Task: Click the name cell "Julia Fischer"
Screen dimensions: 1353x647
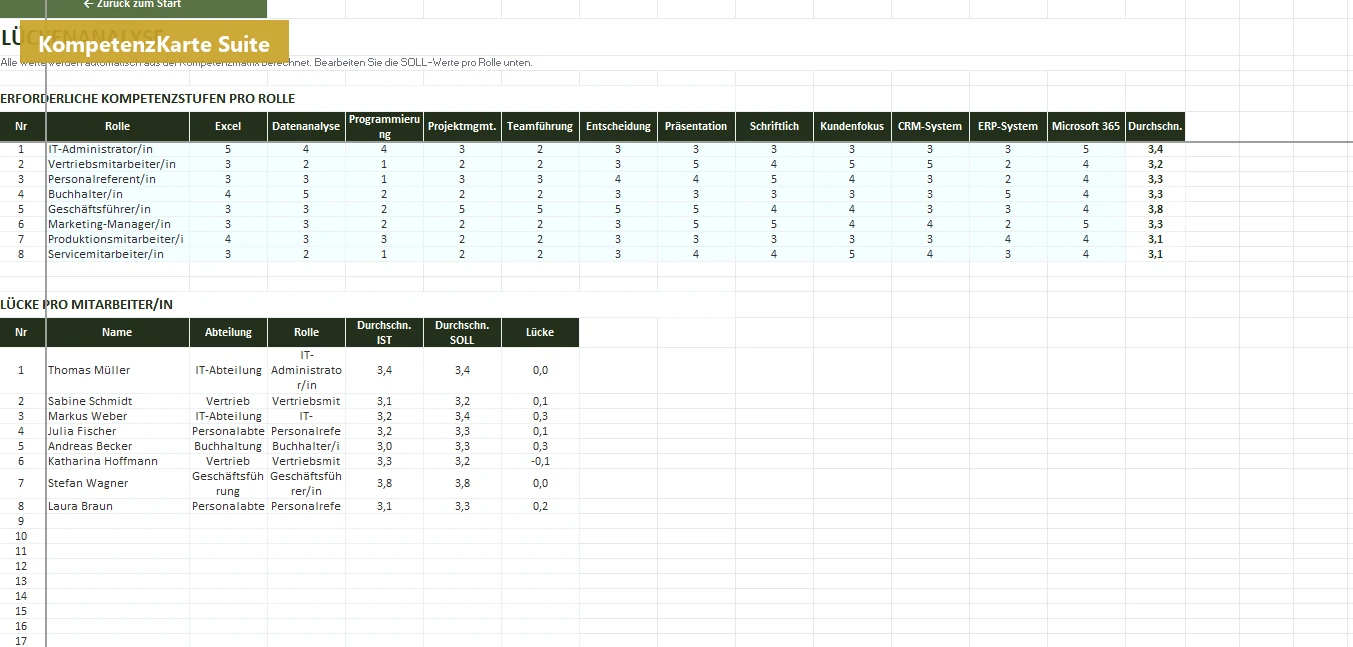Action: point(118,431)
